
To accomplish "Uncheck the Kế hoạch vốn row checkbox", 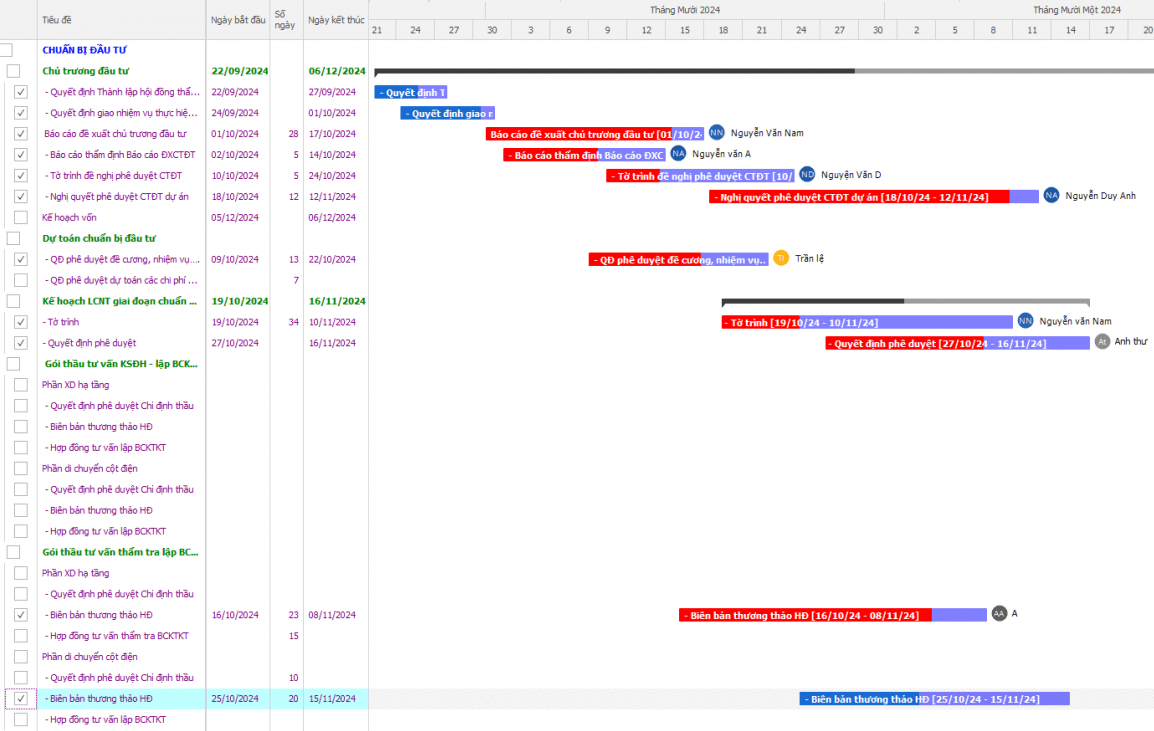I will (21, 217).
